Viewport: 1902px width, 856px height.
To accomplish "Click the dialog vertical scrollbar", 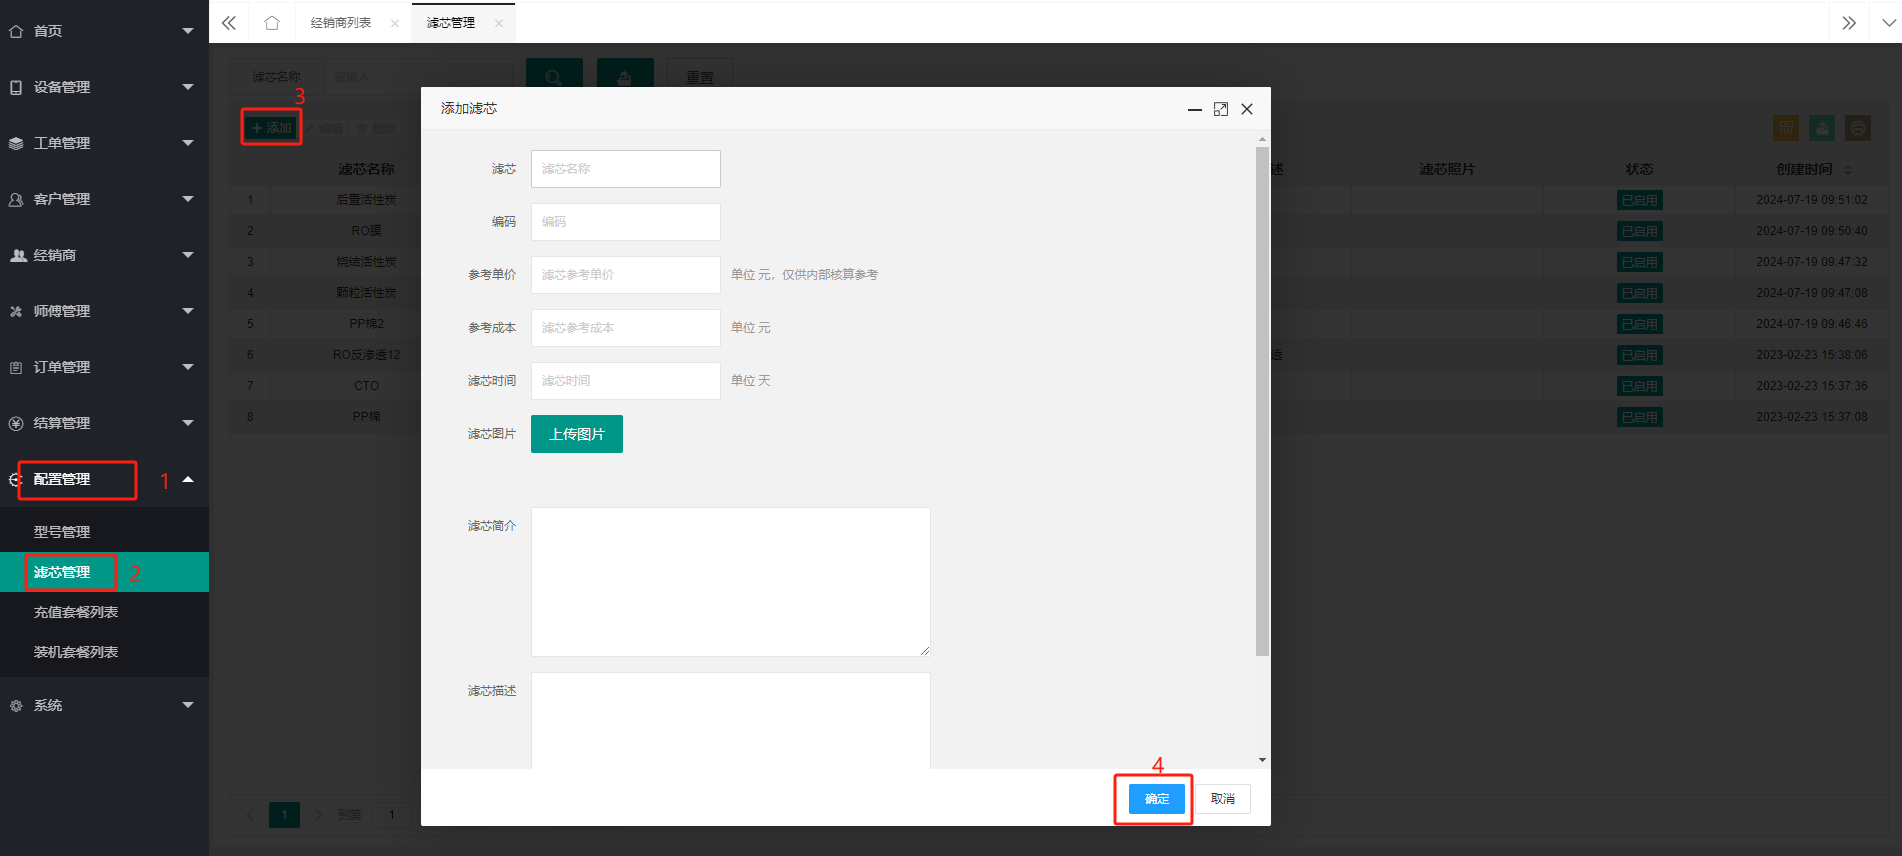I will (1262, 401).
